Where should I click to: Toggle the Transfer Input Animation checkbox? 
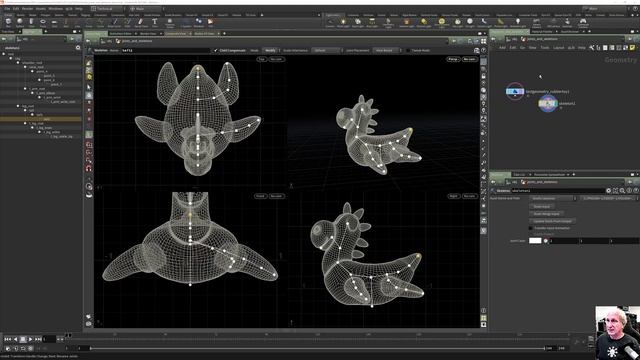pyautogui.click(x=531, y=228)
